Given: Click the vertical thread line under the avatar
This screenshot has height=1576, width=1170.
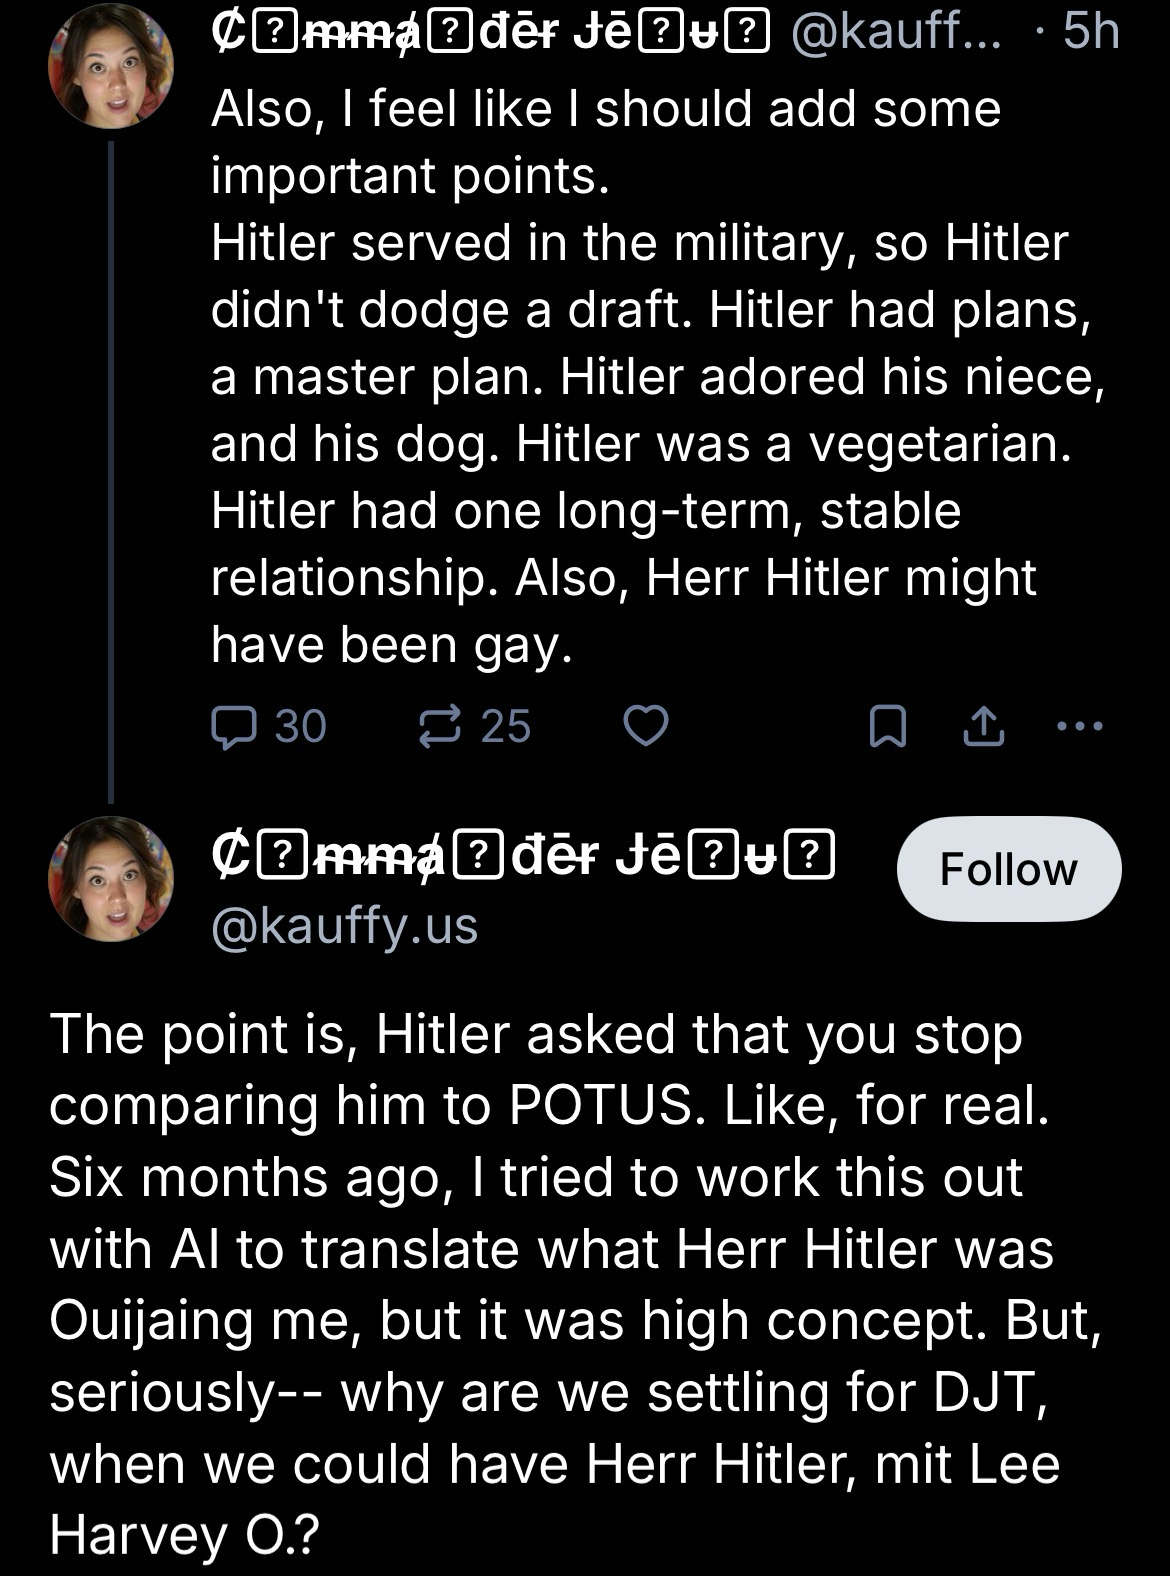Looking at the screenshot, I should point(111,470).
